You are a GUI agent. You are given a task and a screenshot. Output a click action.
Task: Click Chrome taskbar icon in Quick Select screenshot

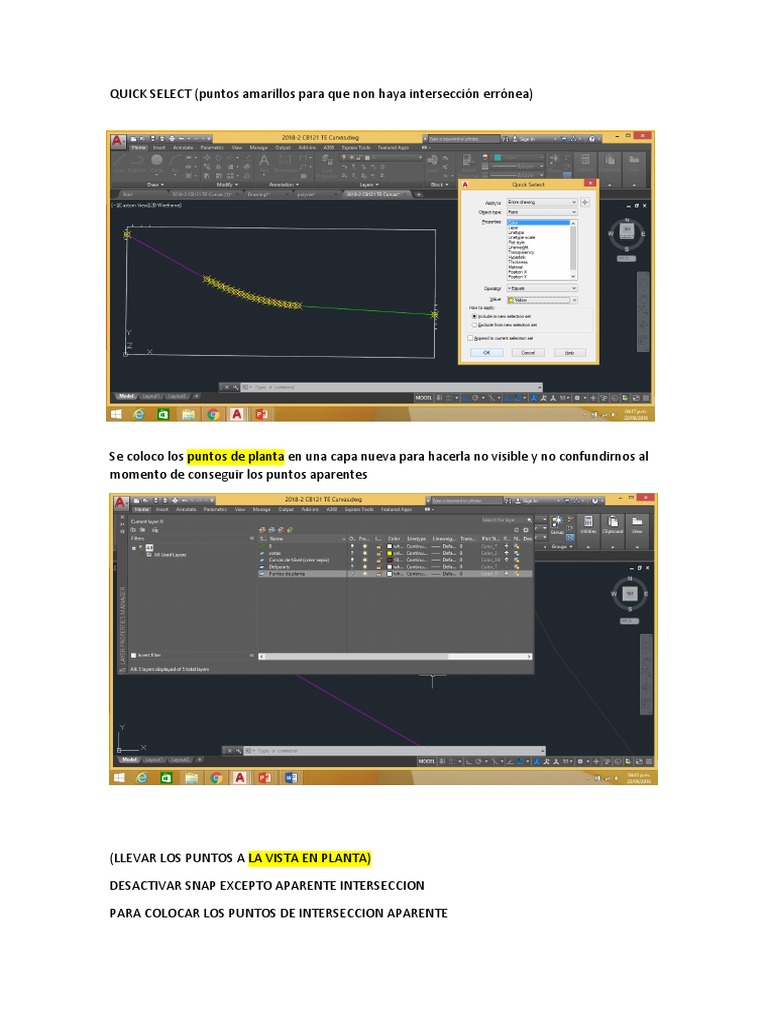pos(213,414)
